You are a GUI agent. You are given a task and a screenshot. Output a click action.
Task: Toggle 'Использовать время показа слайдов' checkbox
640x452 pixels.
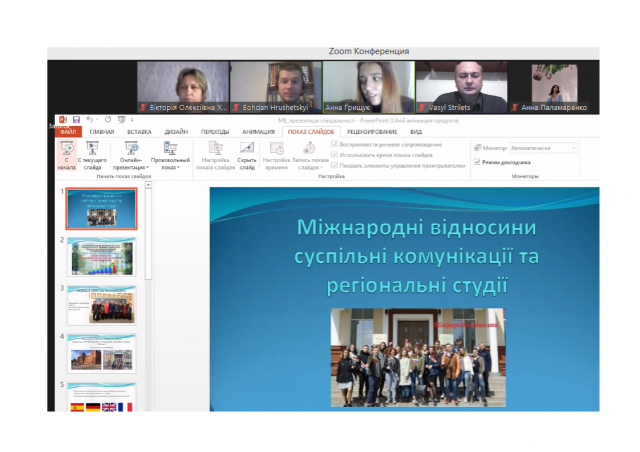(x=333, y=155)
